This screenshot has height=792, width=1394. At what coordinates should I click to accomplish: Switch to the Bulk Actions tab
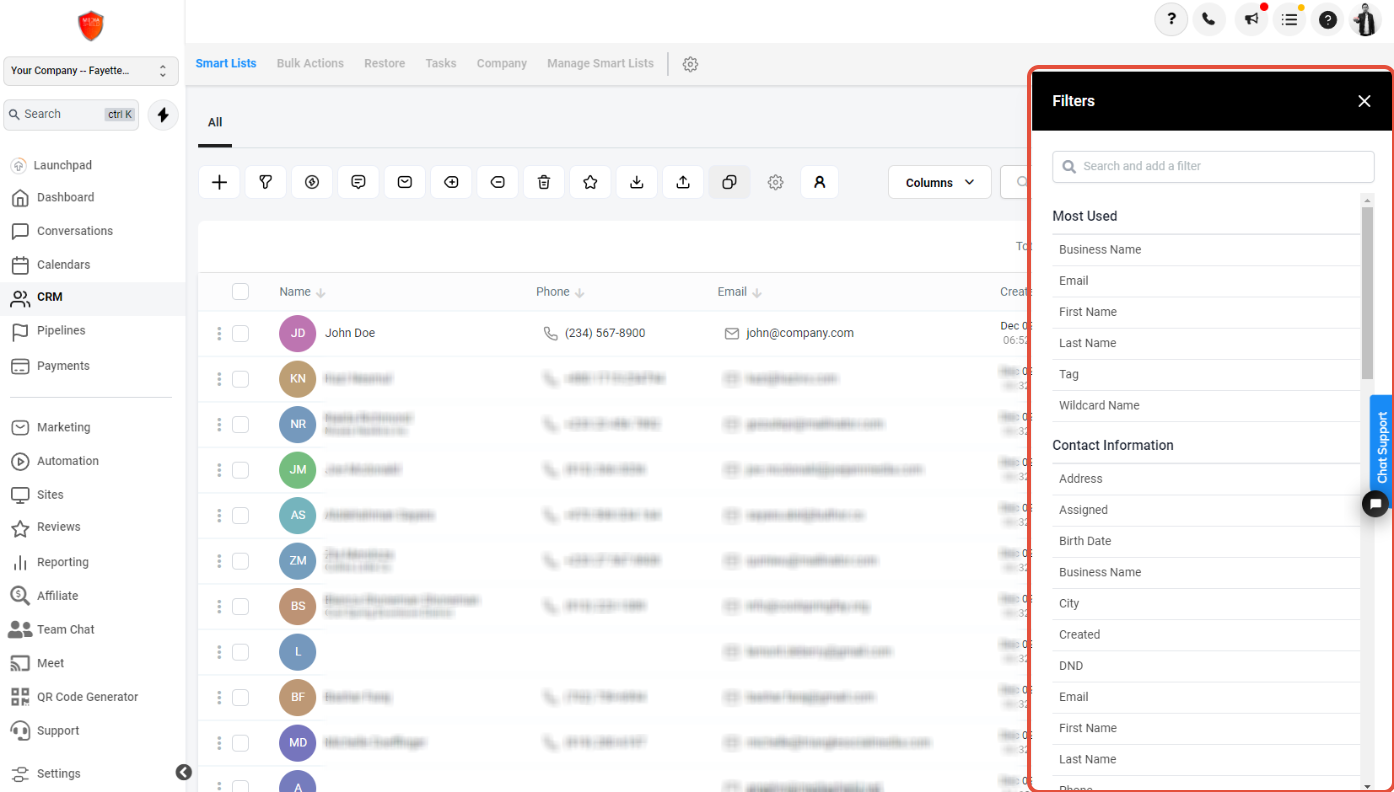pos(310,63)
